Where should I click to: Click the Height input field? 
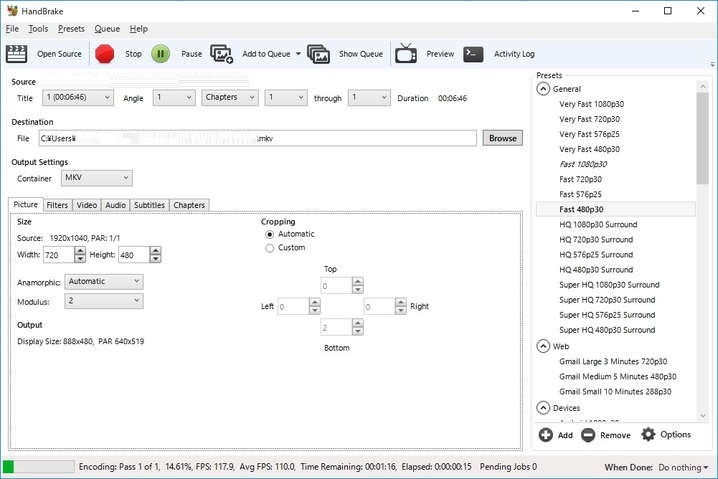pos(134,255)
